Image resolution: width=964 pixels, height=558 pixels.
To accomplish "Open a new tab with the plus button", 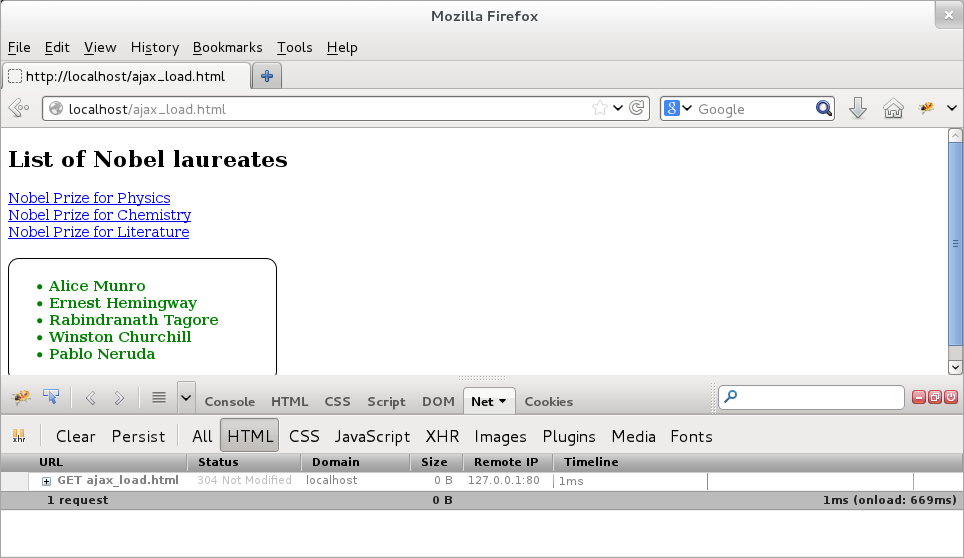I will 267,76.
